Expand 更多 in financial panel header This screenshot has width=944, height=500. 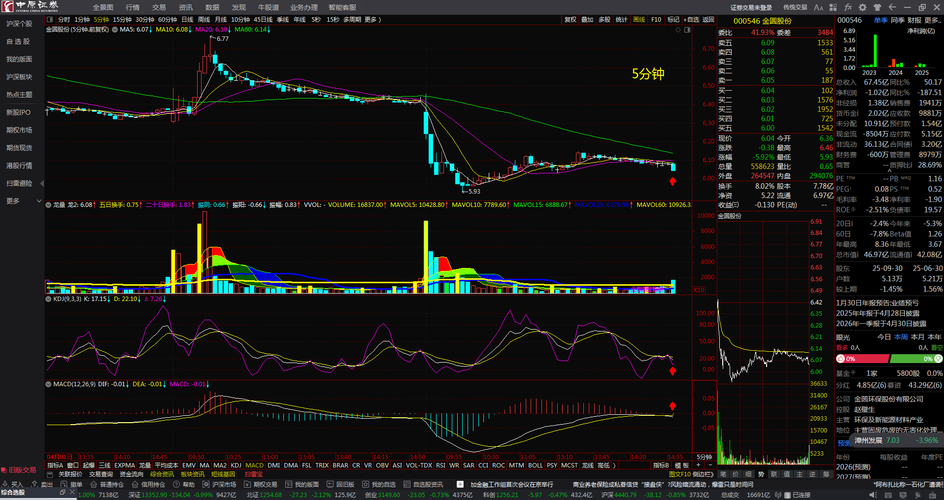pyautogui.click(x=931, y=20)
